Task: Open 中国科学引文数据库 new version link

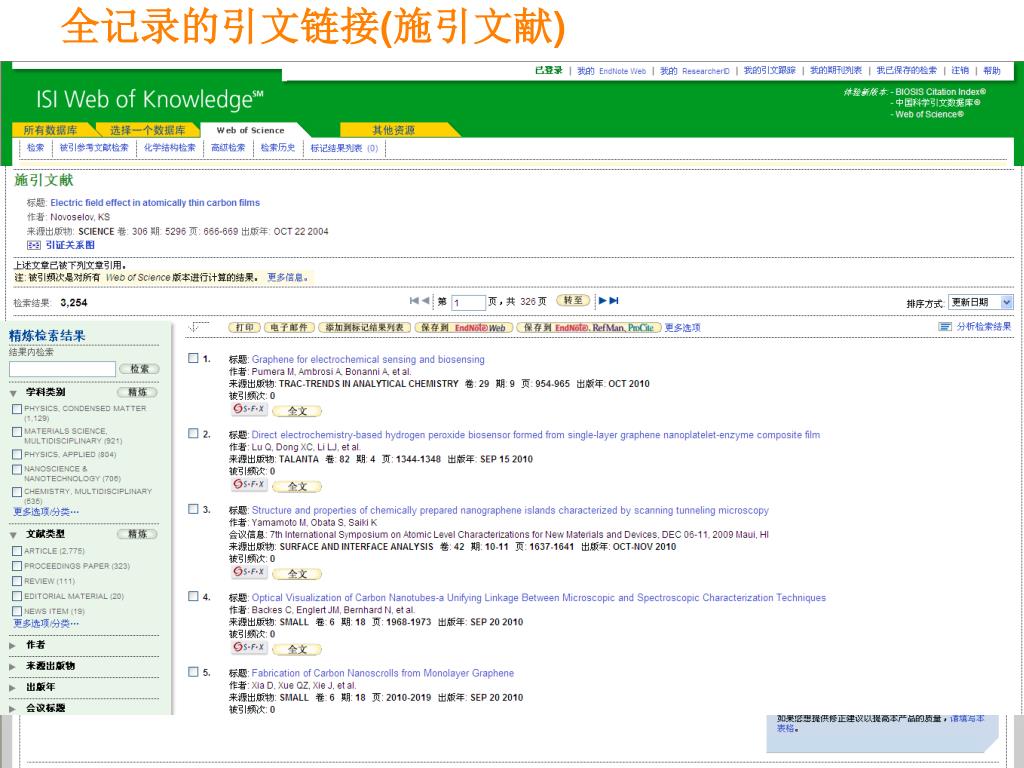Action: point(937,103)
